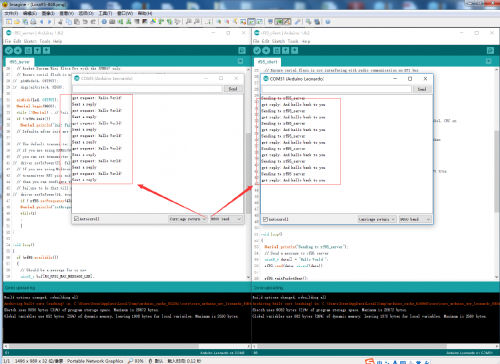Click the print icon in Imagine toolbar

coord(33,22)
